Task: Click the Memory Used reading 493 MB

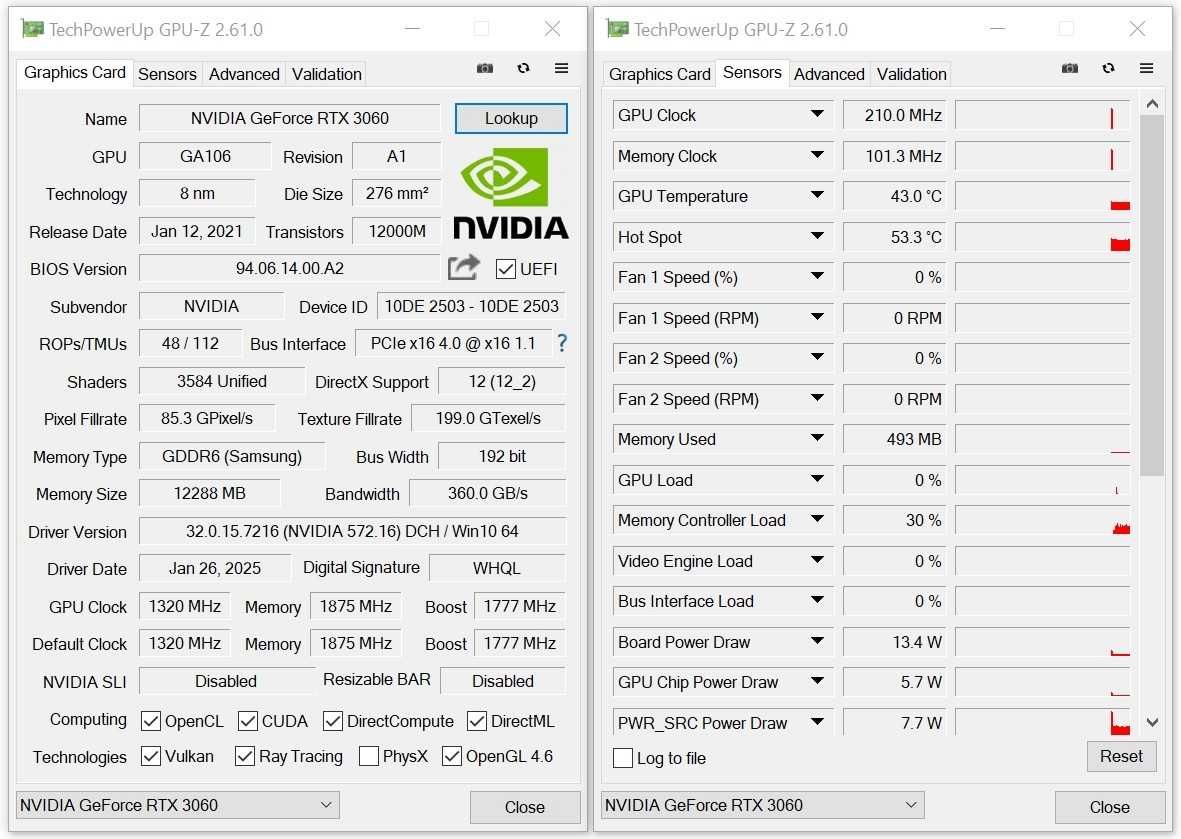Action: pyautogui.click(x=895, y=439)
